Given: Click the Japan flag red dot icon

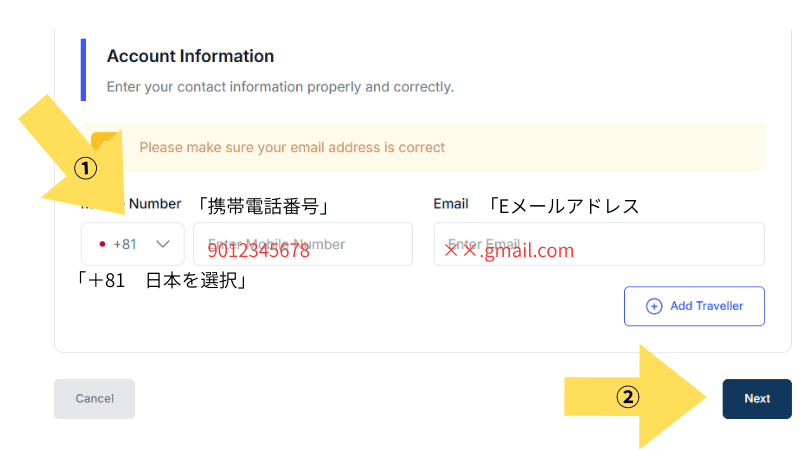Looking at the screenshot, I should click(x=102, y=244).
